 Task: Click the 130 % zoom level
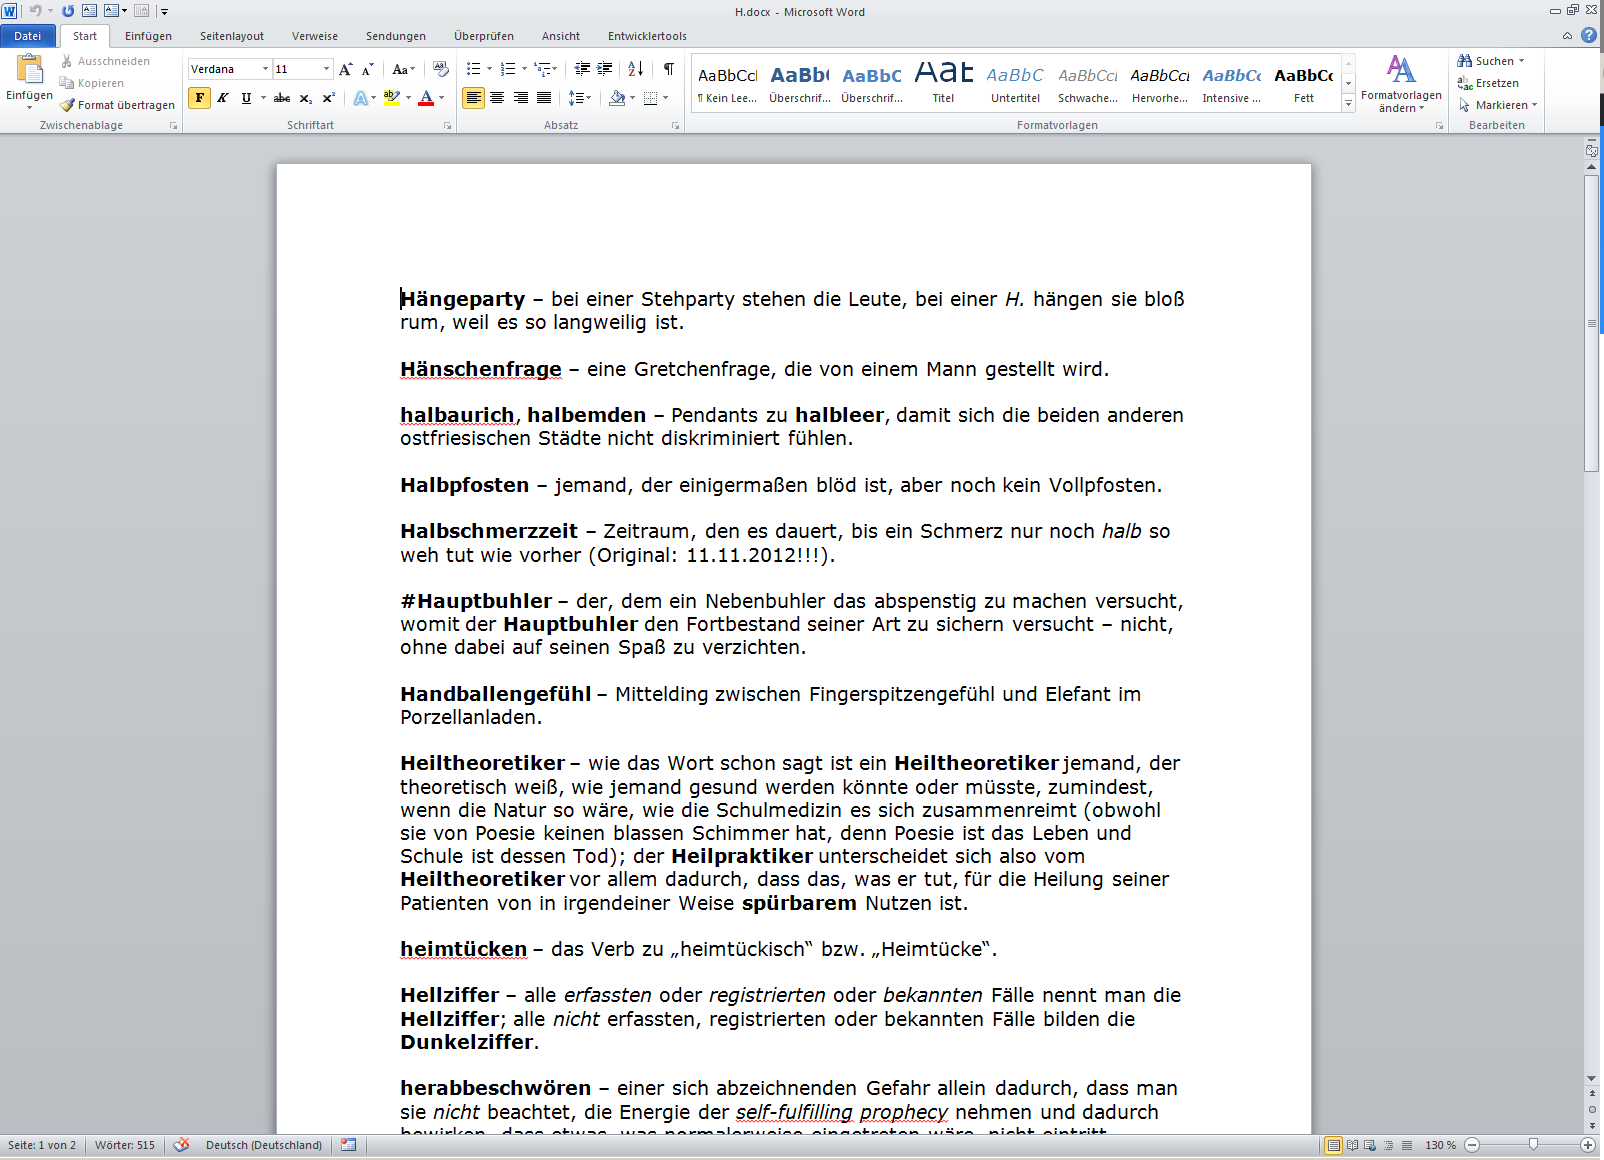pos(1440,1145)
